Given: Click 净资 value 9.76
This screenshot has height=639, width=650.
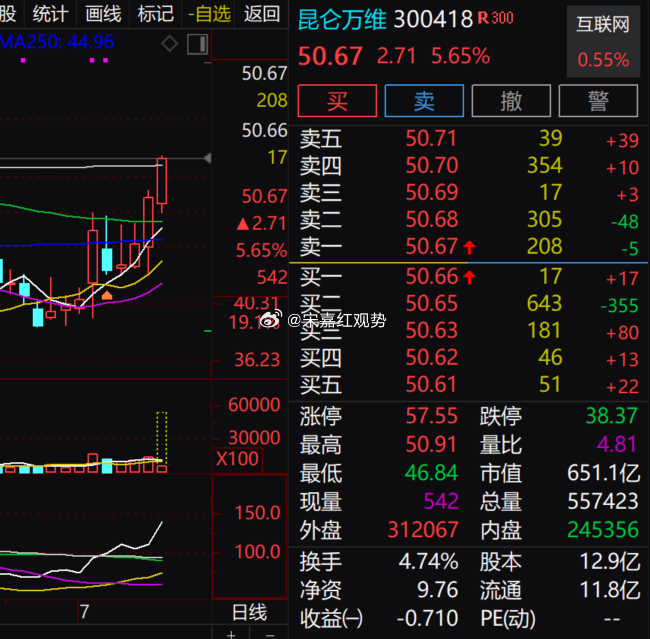Looking at the screenshot, I should 437,590.
